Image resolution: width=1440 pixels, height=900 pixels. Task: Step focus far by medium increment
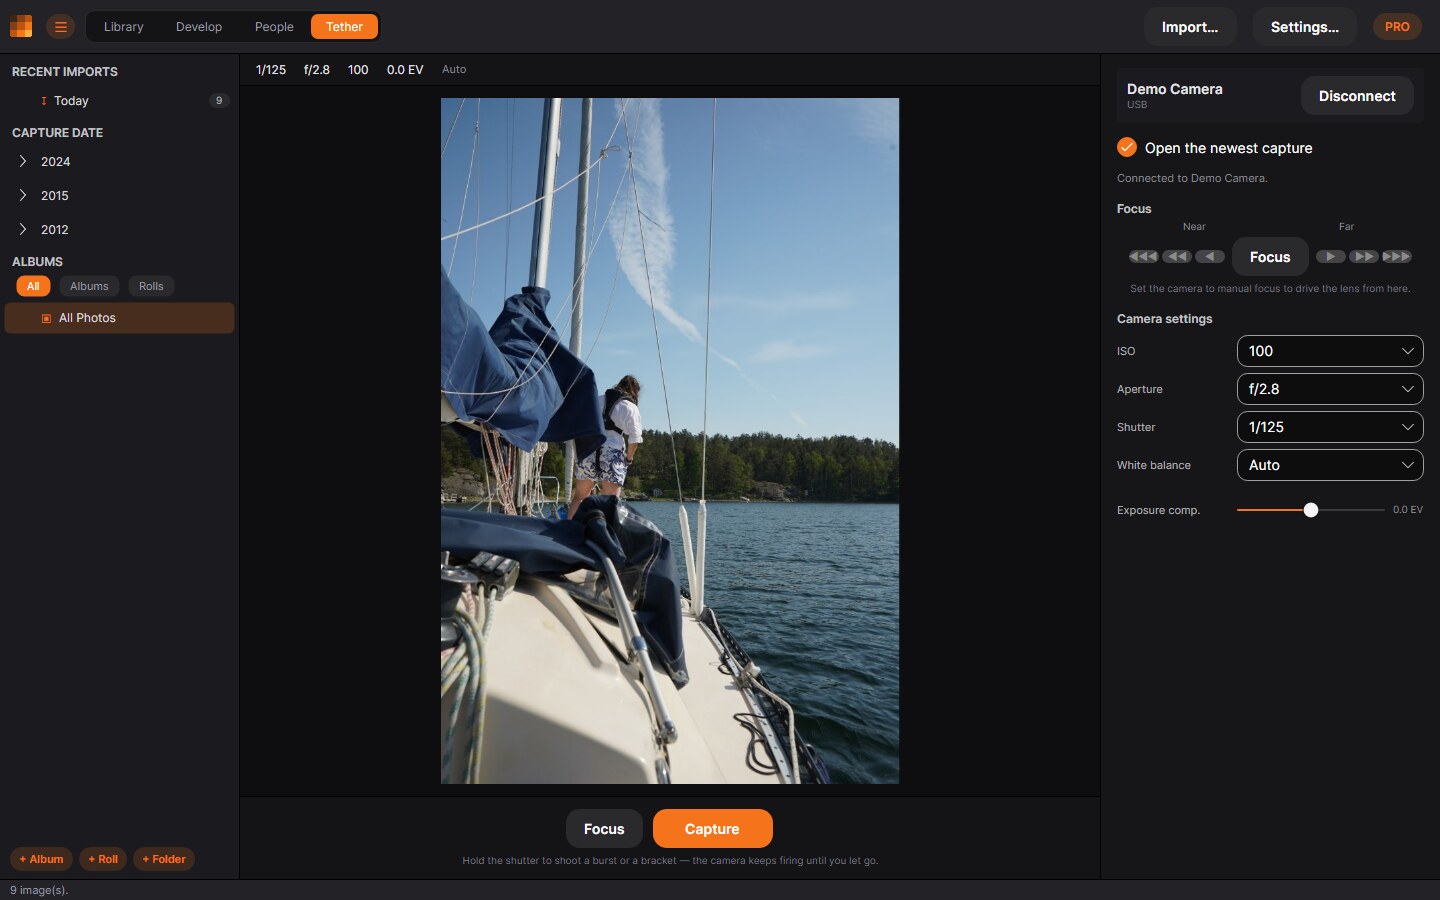coord(1364,257)
